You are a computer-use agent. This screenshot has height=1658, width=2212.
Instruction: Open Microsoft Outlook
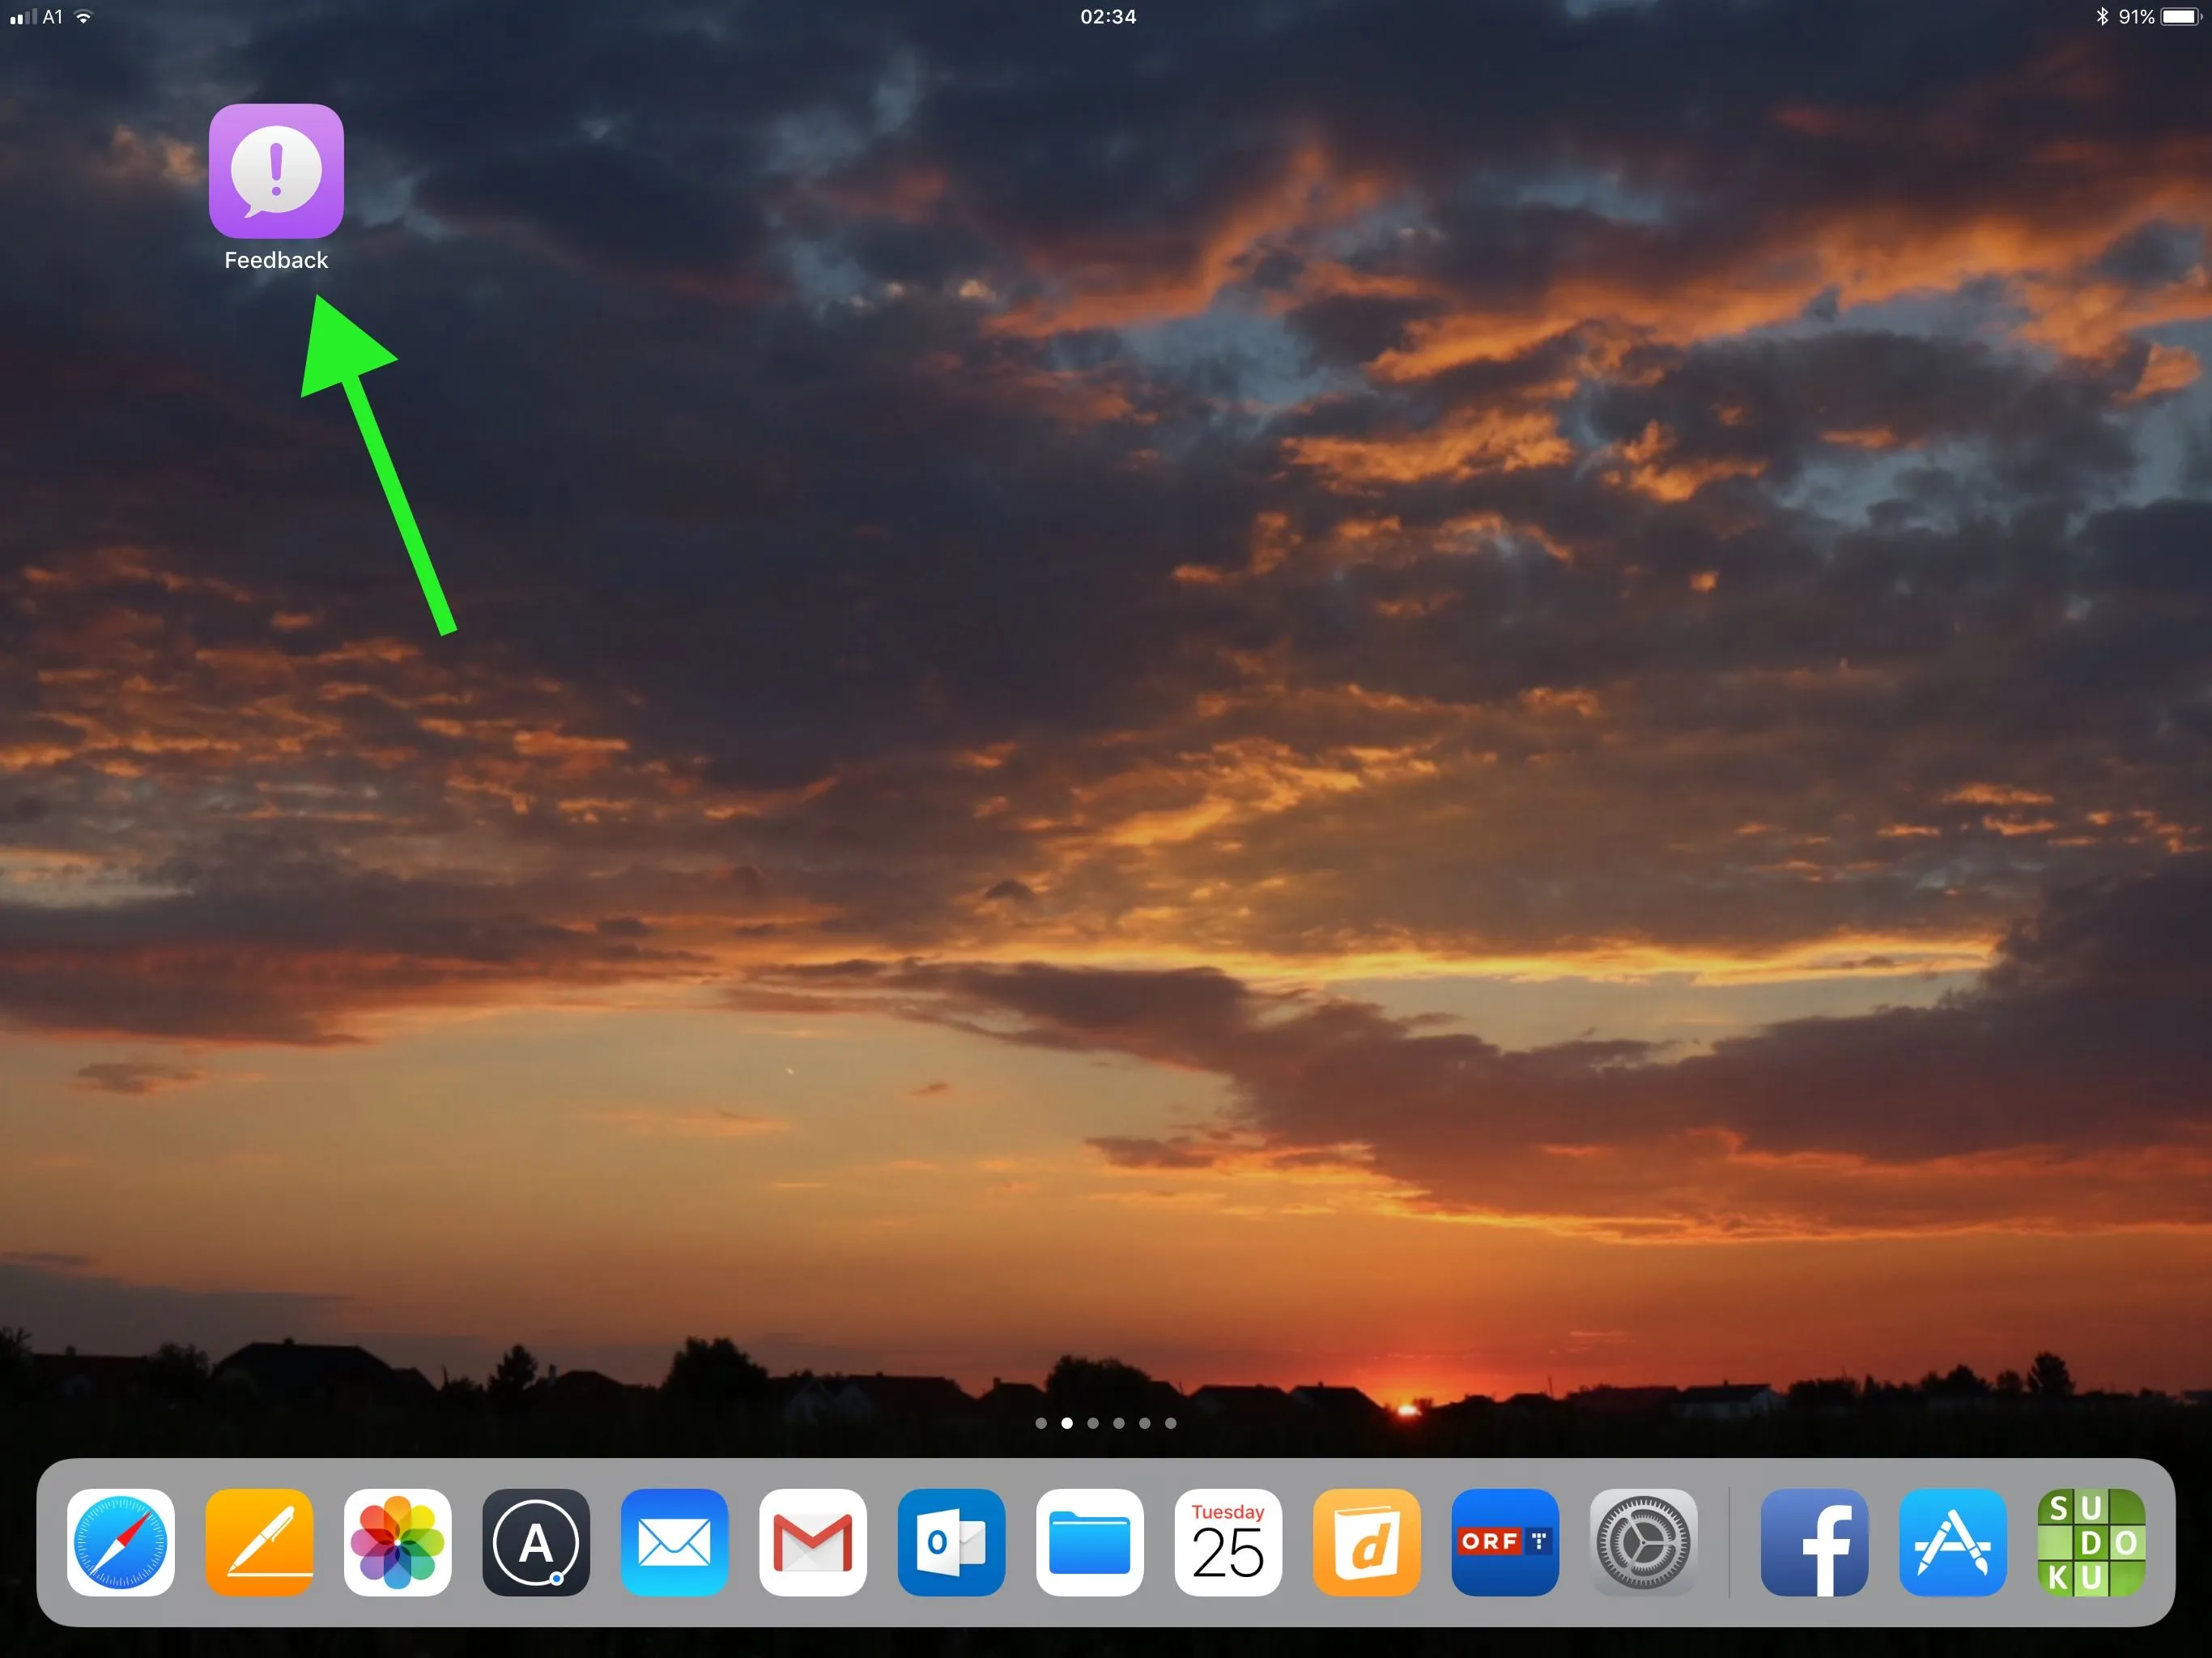[951, 1542]
